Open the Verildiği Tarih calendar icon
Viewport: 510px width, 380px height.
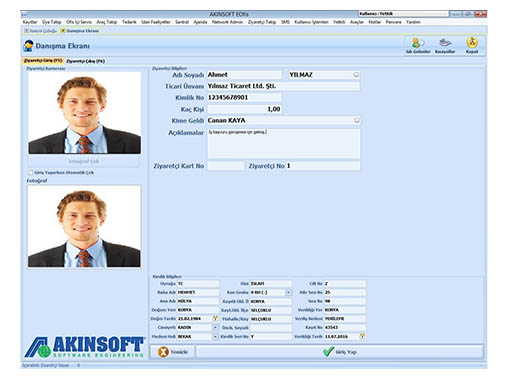pos(362,336)
